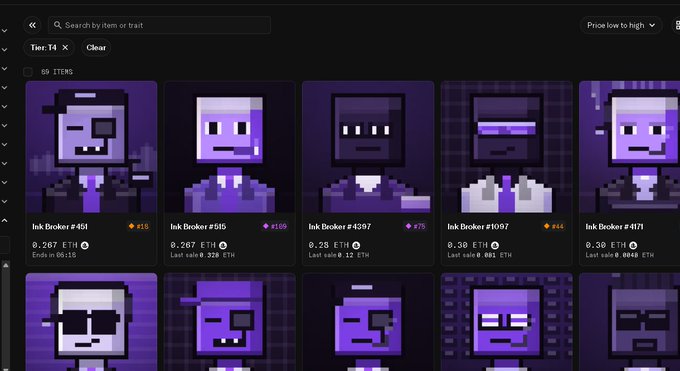680x371 pixels.
Task: Click the 0.30 ETH price on Ink Broker #4171
Action: pyautogui.click(x=606, y=245)
